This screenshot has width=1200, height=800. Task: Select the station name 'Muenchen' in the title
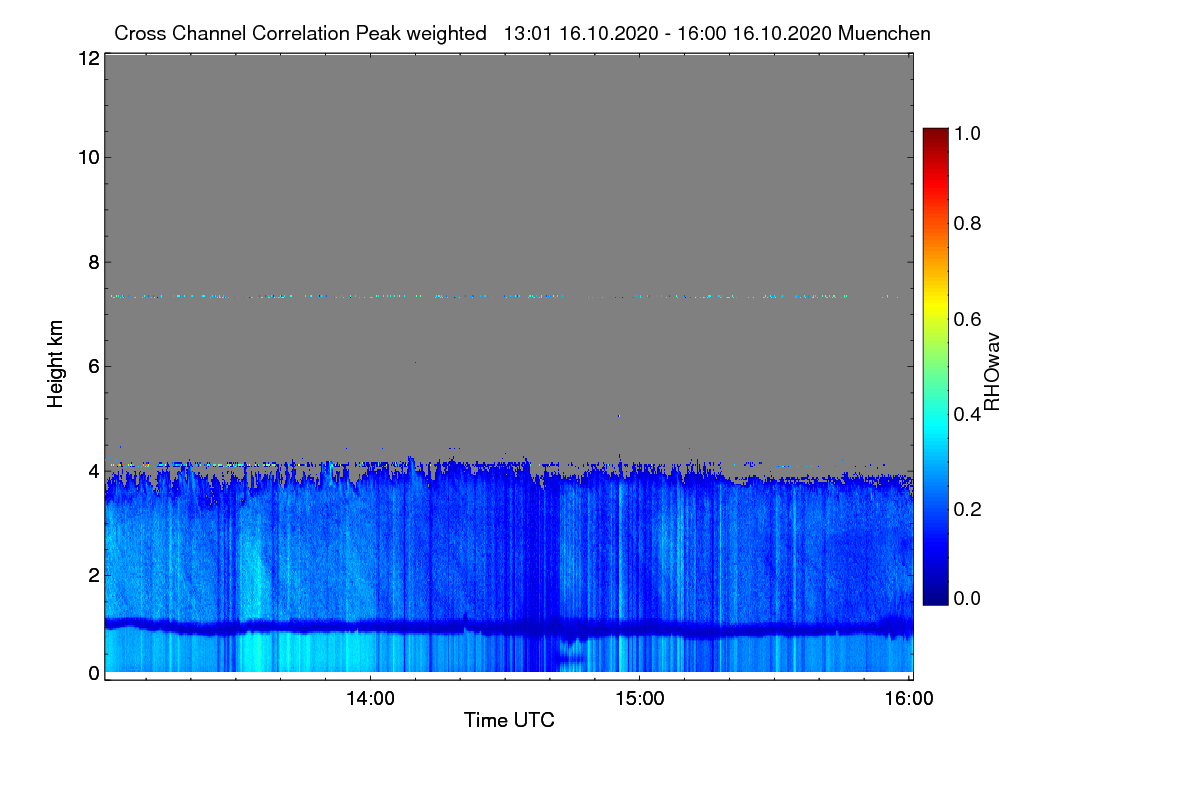click(886, 33)
